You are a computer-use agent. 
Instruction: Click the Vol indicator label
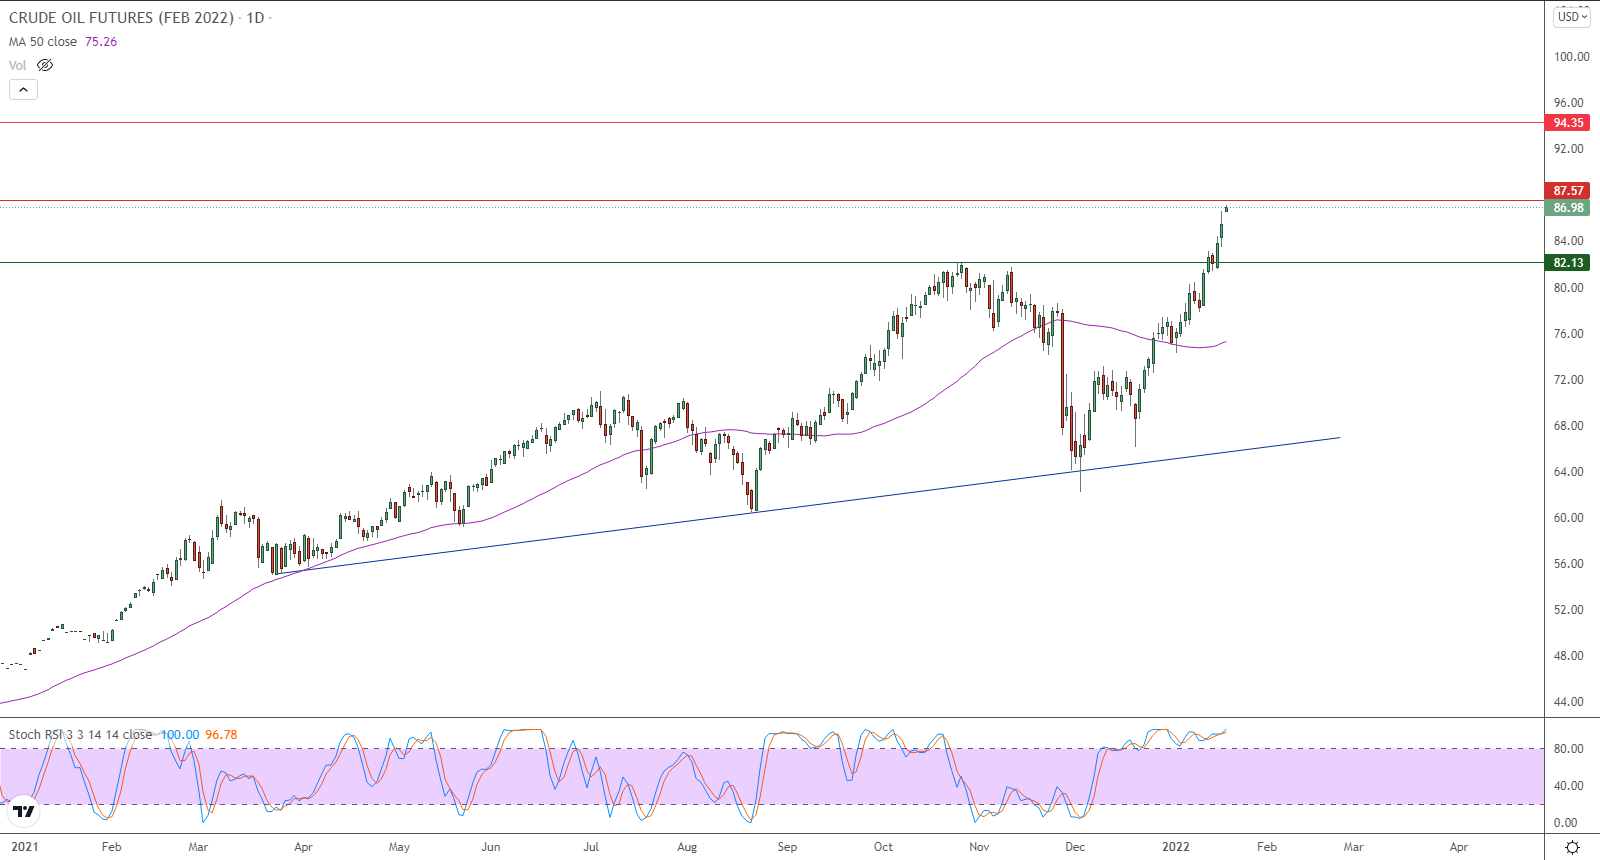point(18,65)
